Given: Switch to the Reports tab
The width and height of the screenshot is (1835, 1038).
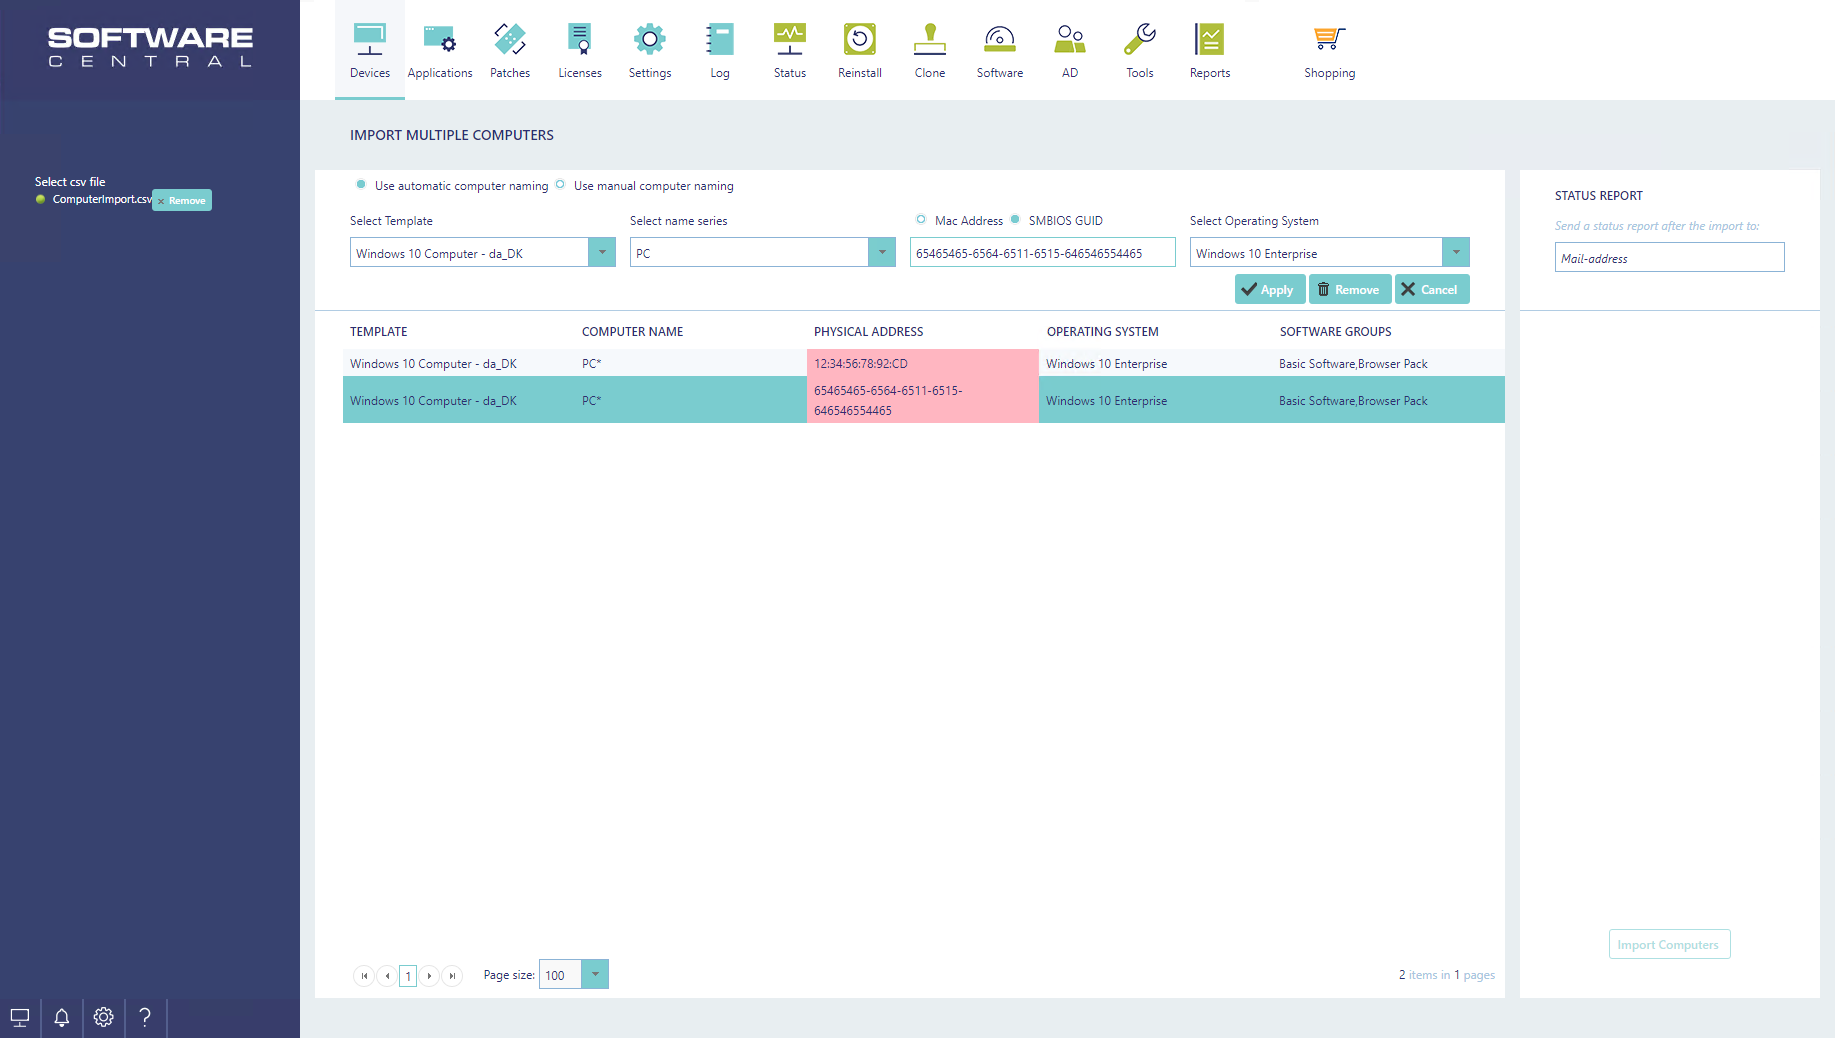Looking at the screenshot, I should (x=1209, y=50).
